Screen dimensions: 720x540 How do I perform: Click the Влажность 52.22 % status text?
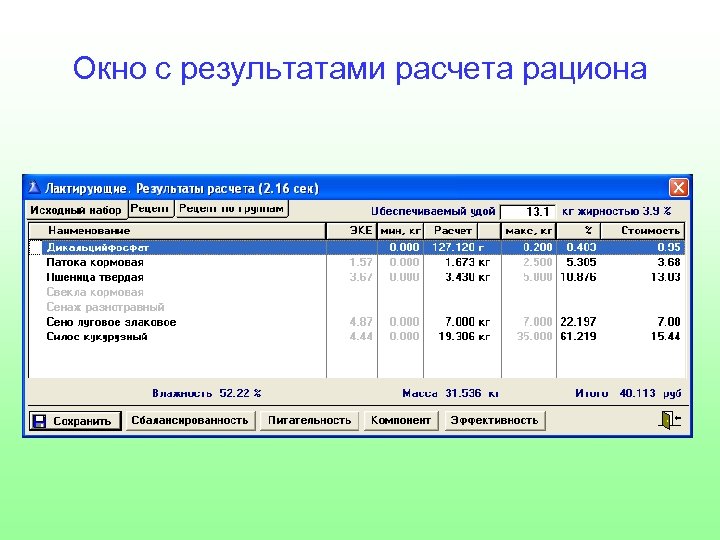click(207, 393)
